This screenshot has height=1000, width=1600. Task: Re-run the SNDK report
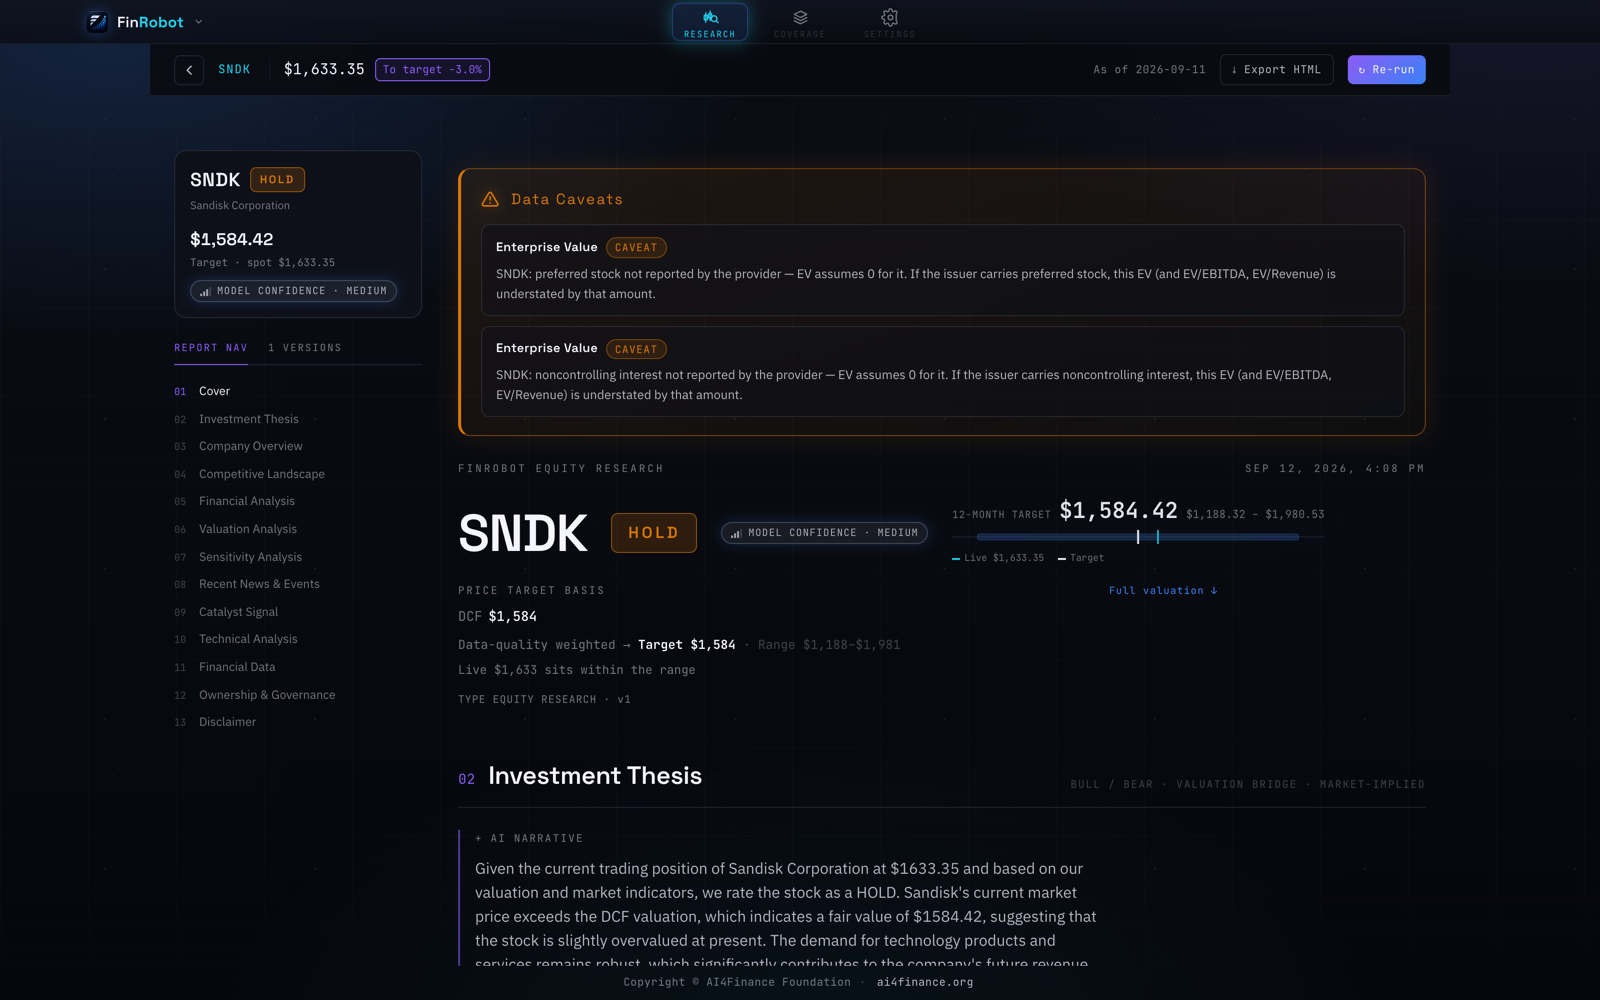pos(1386,70)
